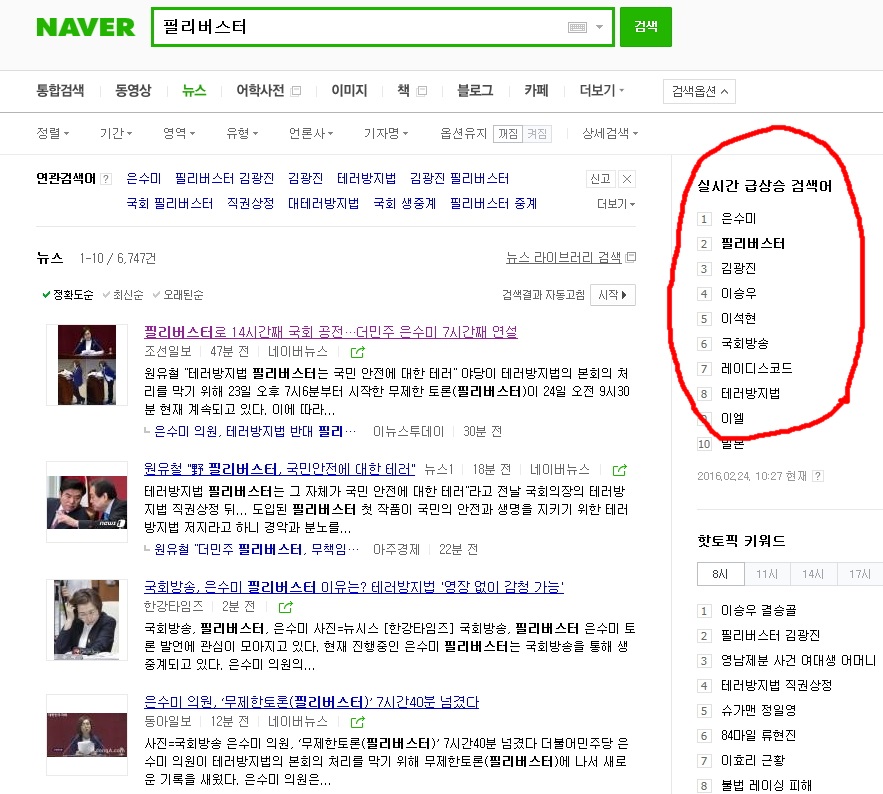Click the new-window icon next to 책

click(x=422, y=91)
